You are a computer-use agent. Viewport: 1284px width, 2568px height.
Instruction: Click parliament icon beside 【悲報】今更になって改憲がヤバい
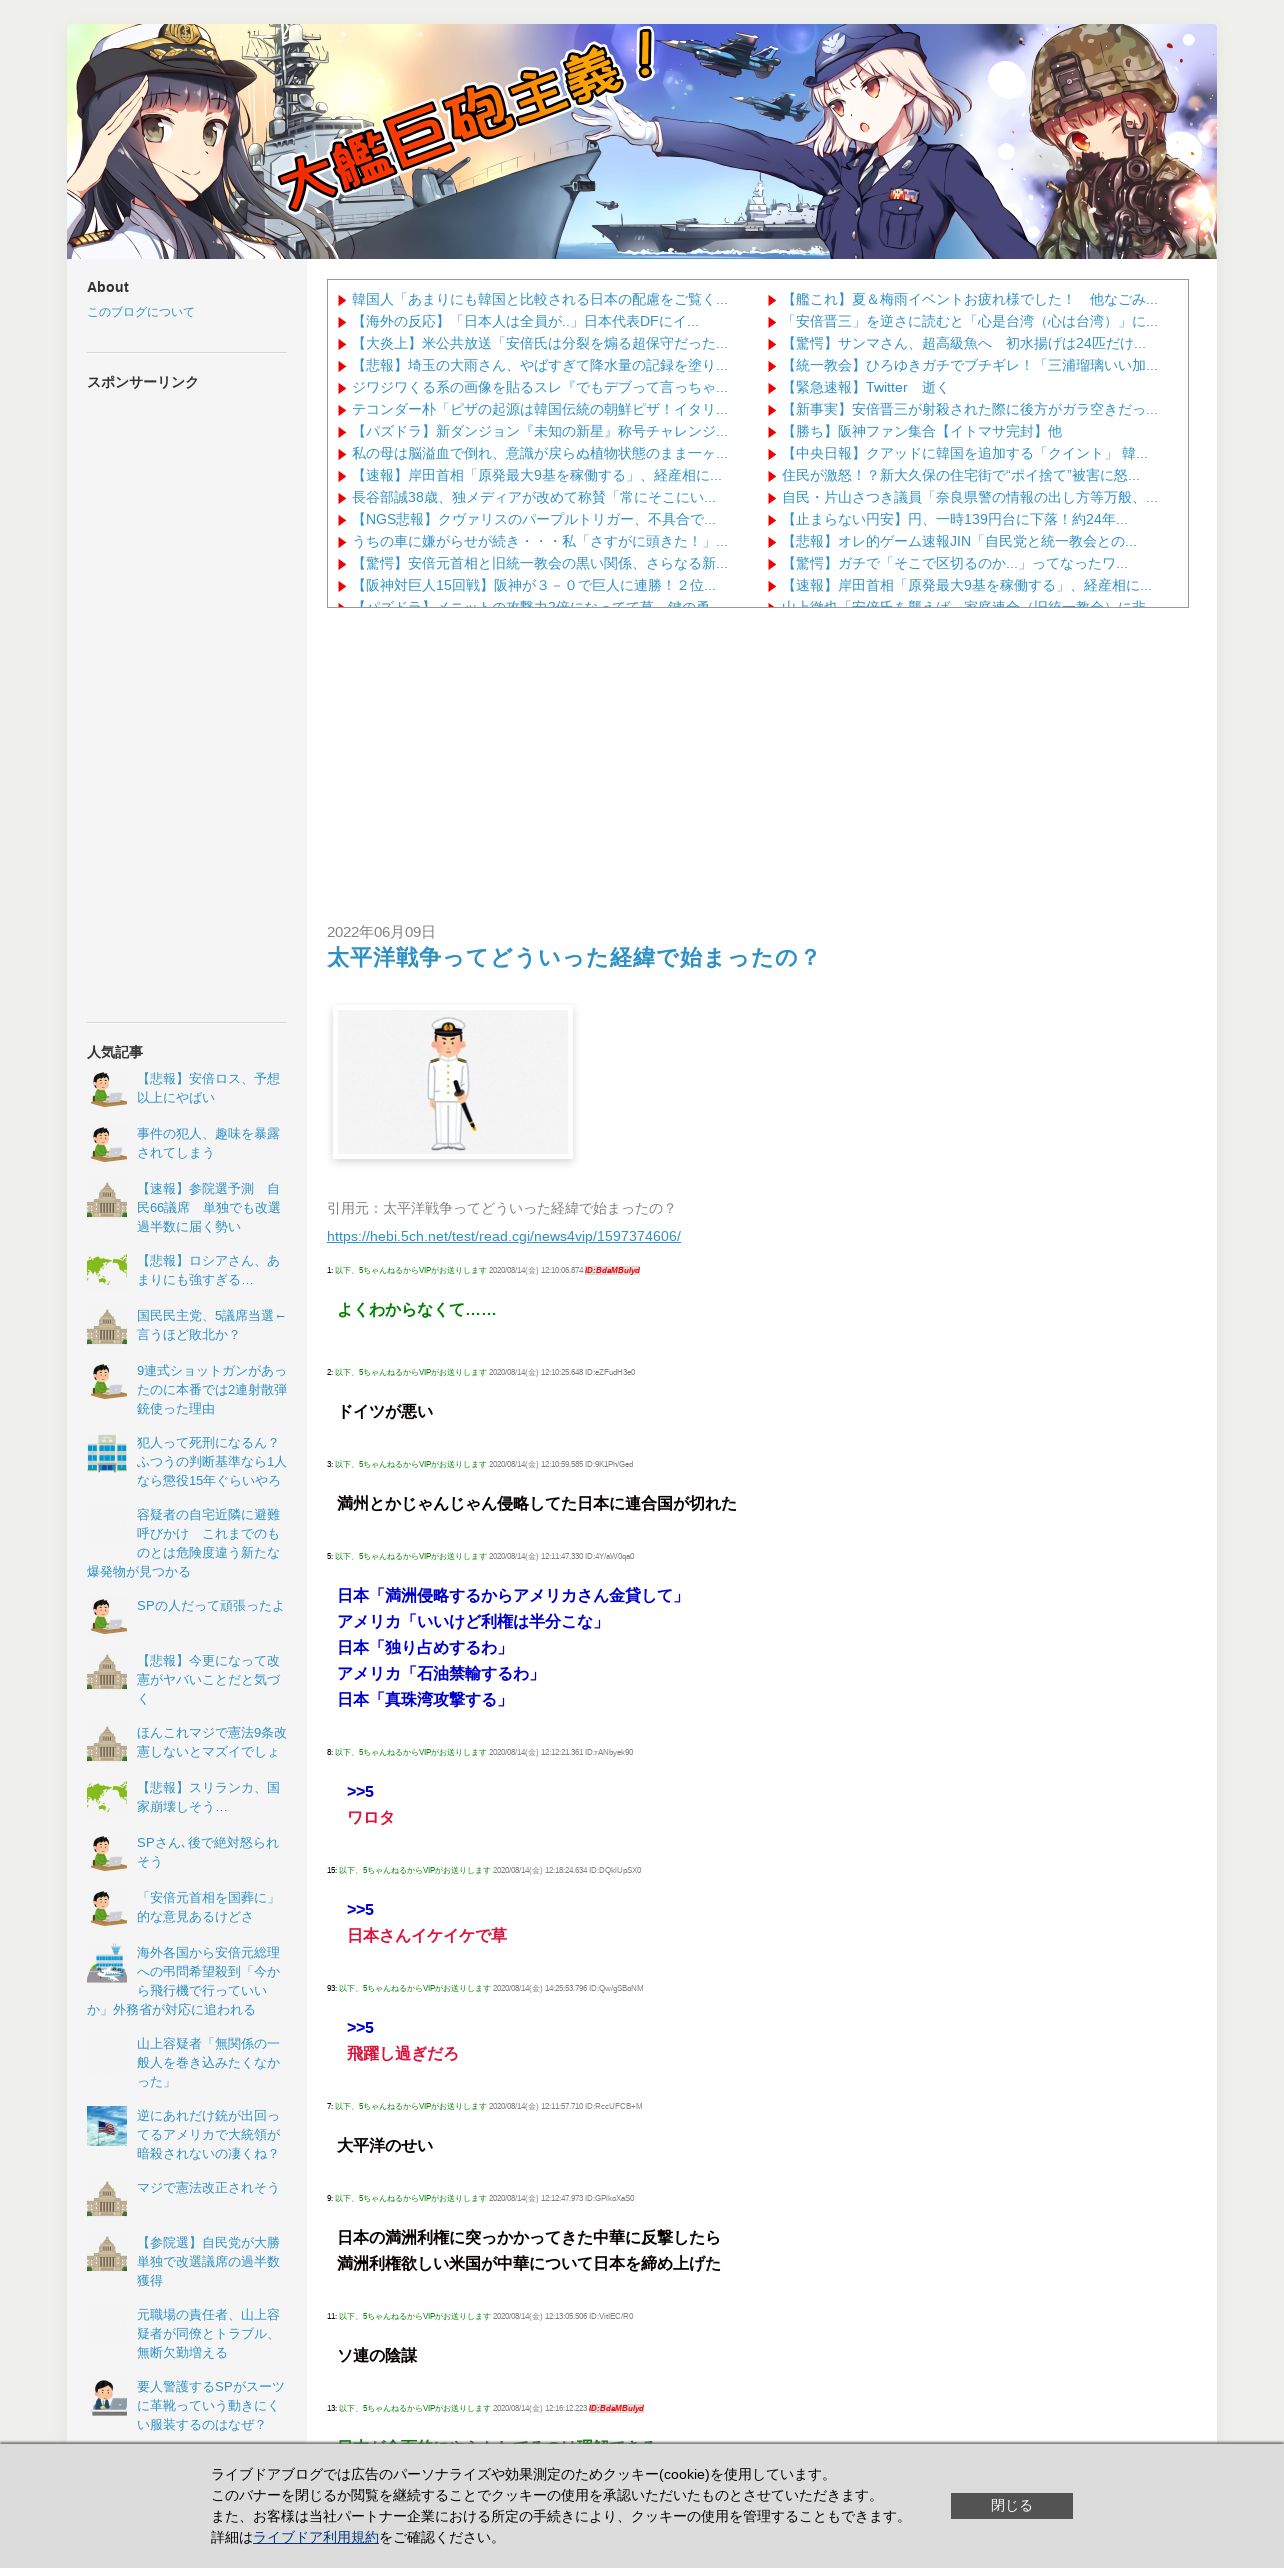click(107, 1672)
